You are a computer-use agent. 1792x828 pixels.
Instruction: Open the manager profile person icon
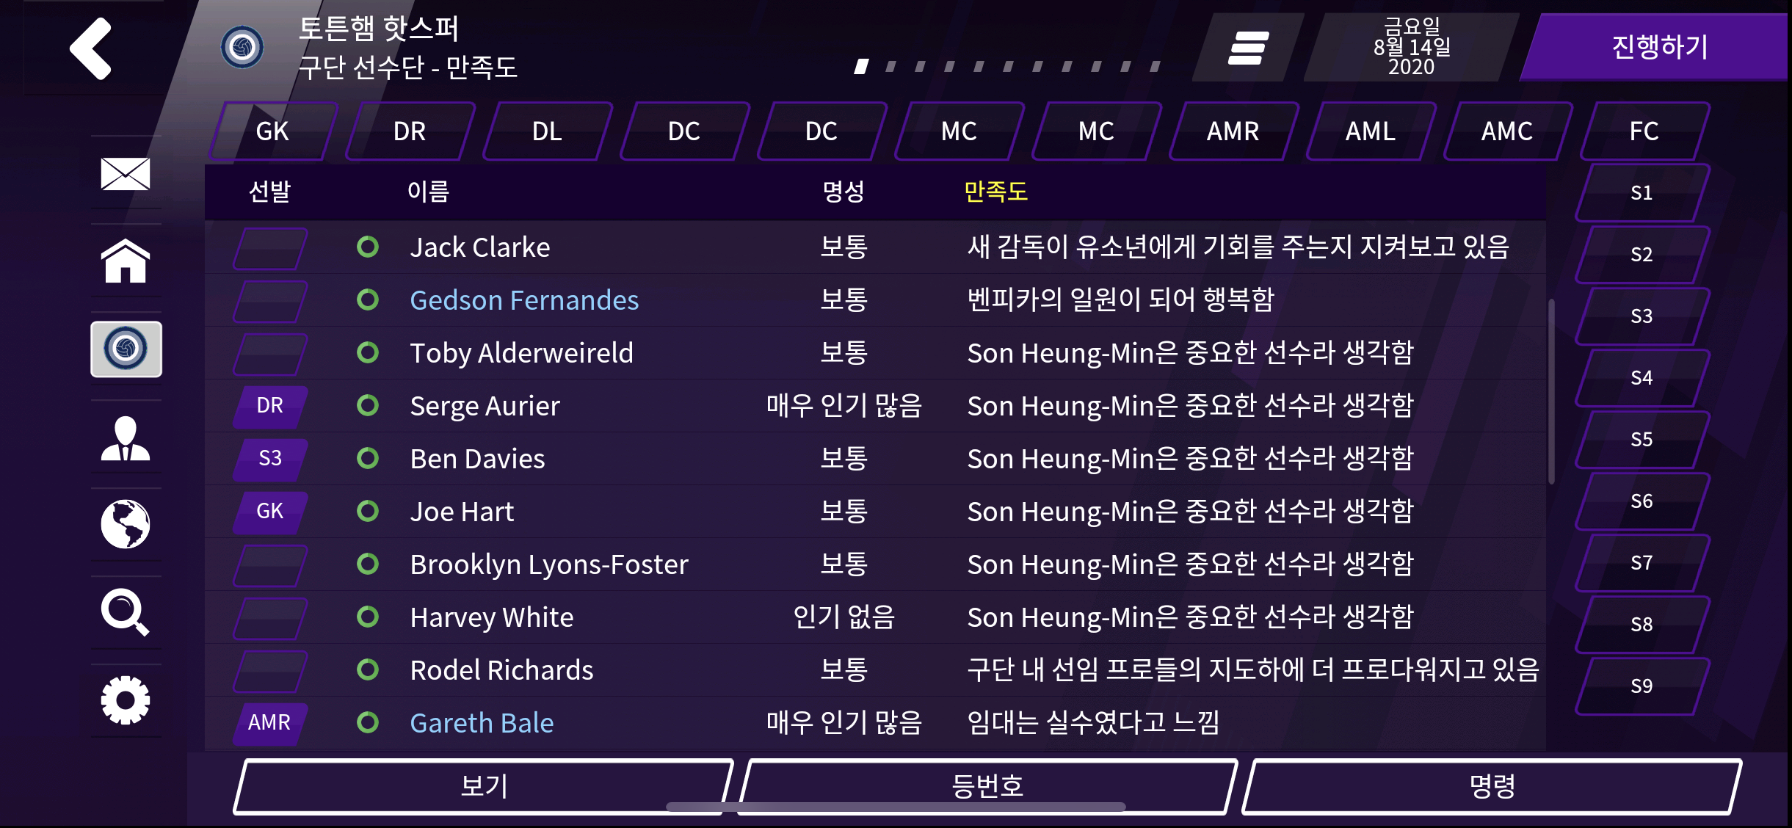click(x=126, y=438)
